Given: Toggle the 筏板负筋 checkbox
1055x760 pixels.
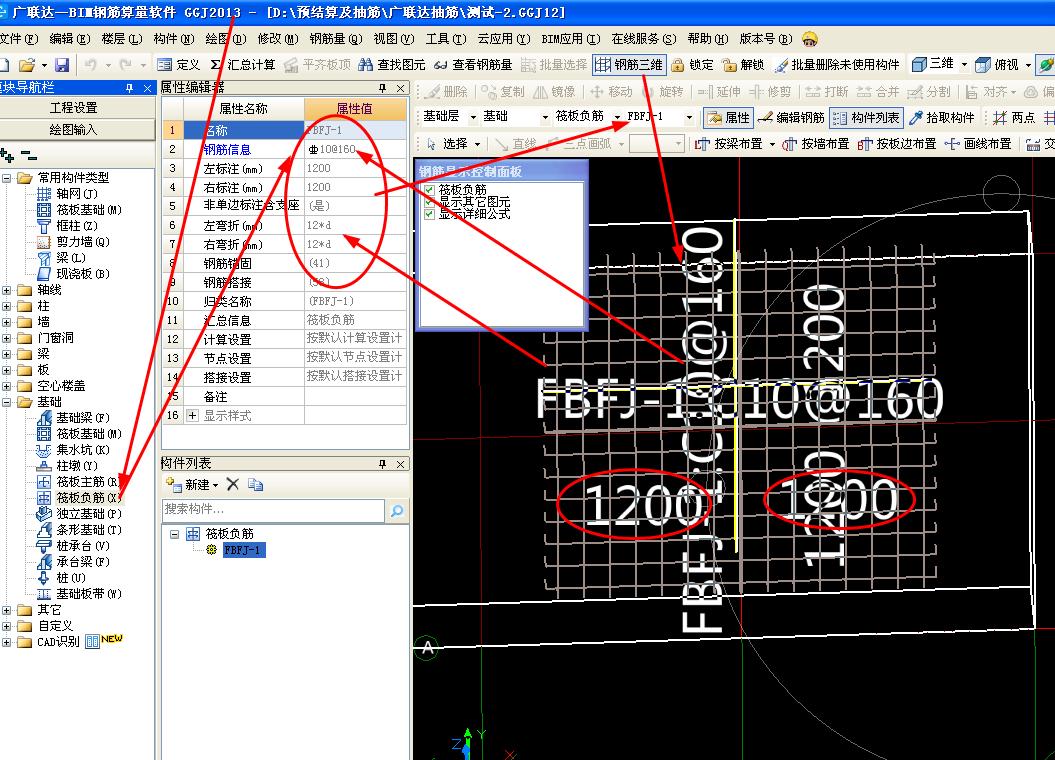Looking at the screenshot, I should point(429,190).
